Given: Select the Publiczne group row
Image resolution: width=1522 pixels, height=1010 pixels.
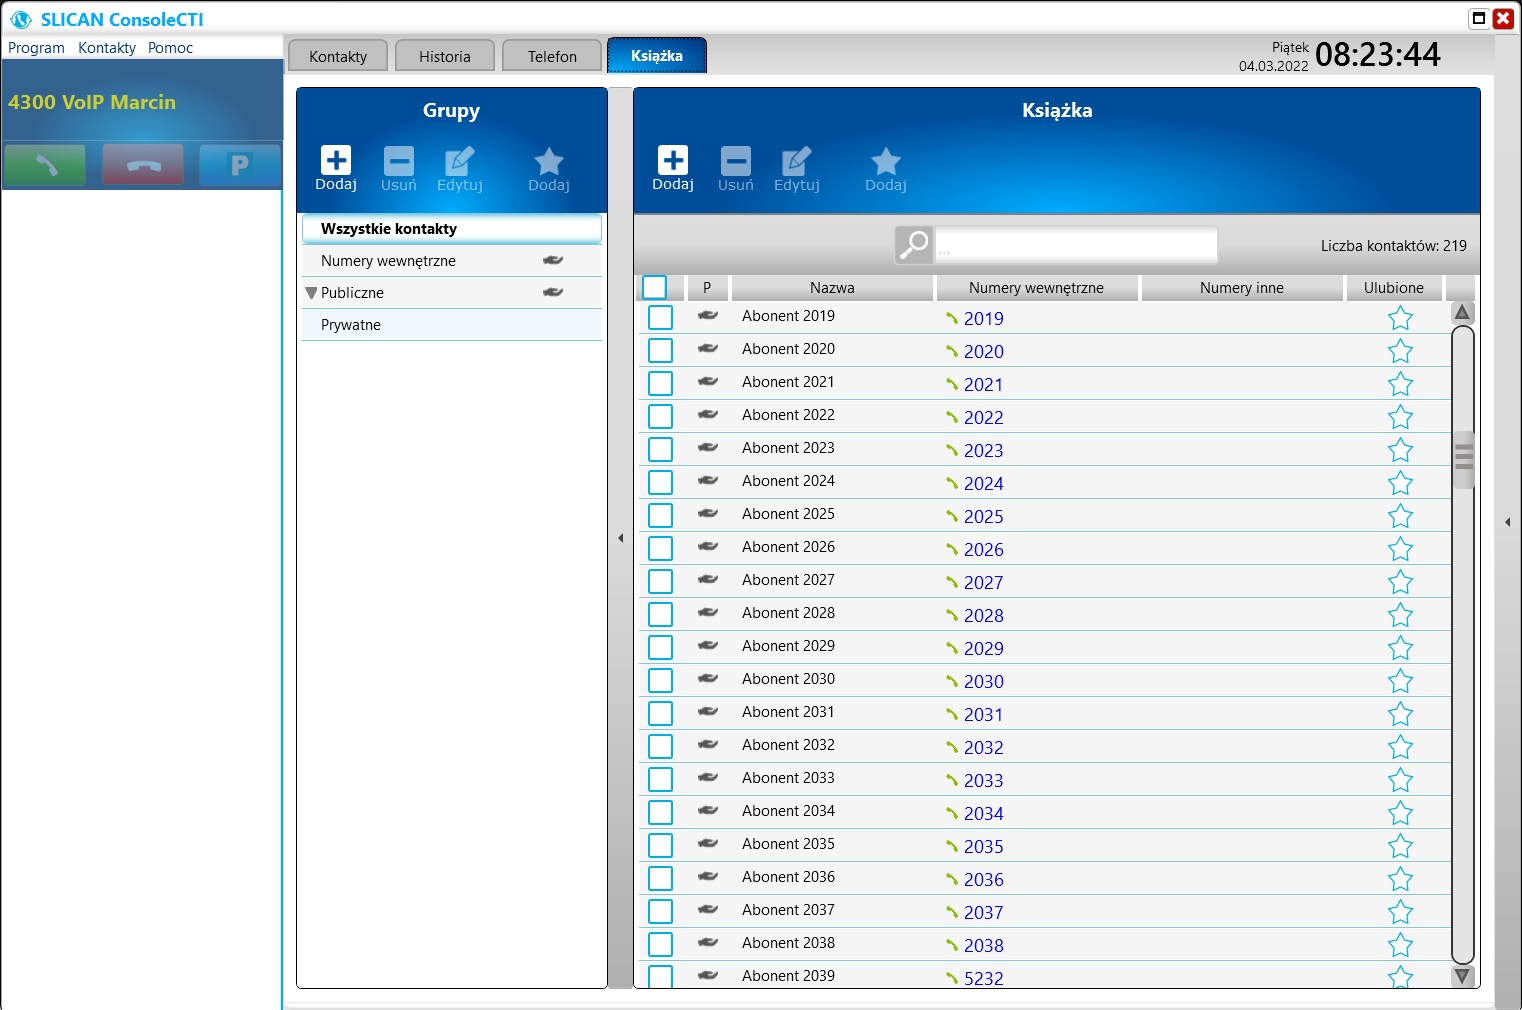Looking at the screenshot, I should 452,293.
